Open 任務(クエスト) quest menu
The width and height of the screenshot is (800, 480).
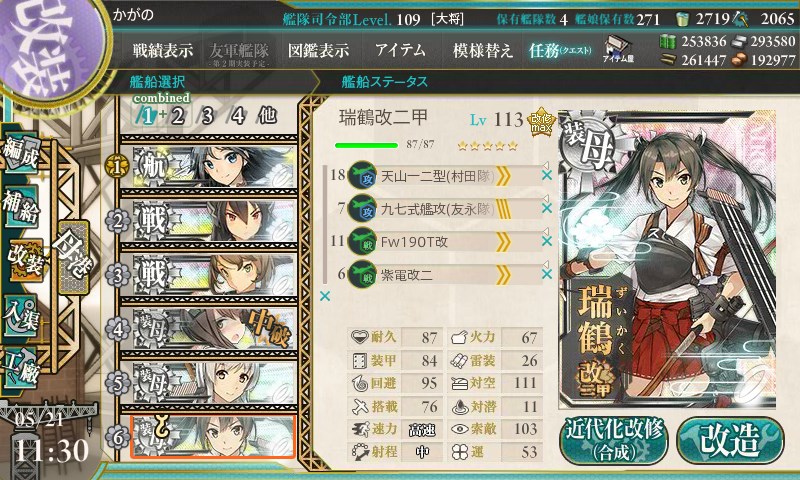[x=560, y=50]
